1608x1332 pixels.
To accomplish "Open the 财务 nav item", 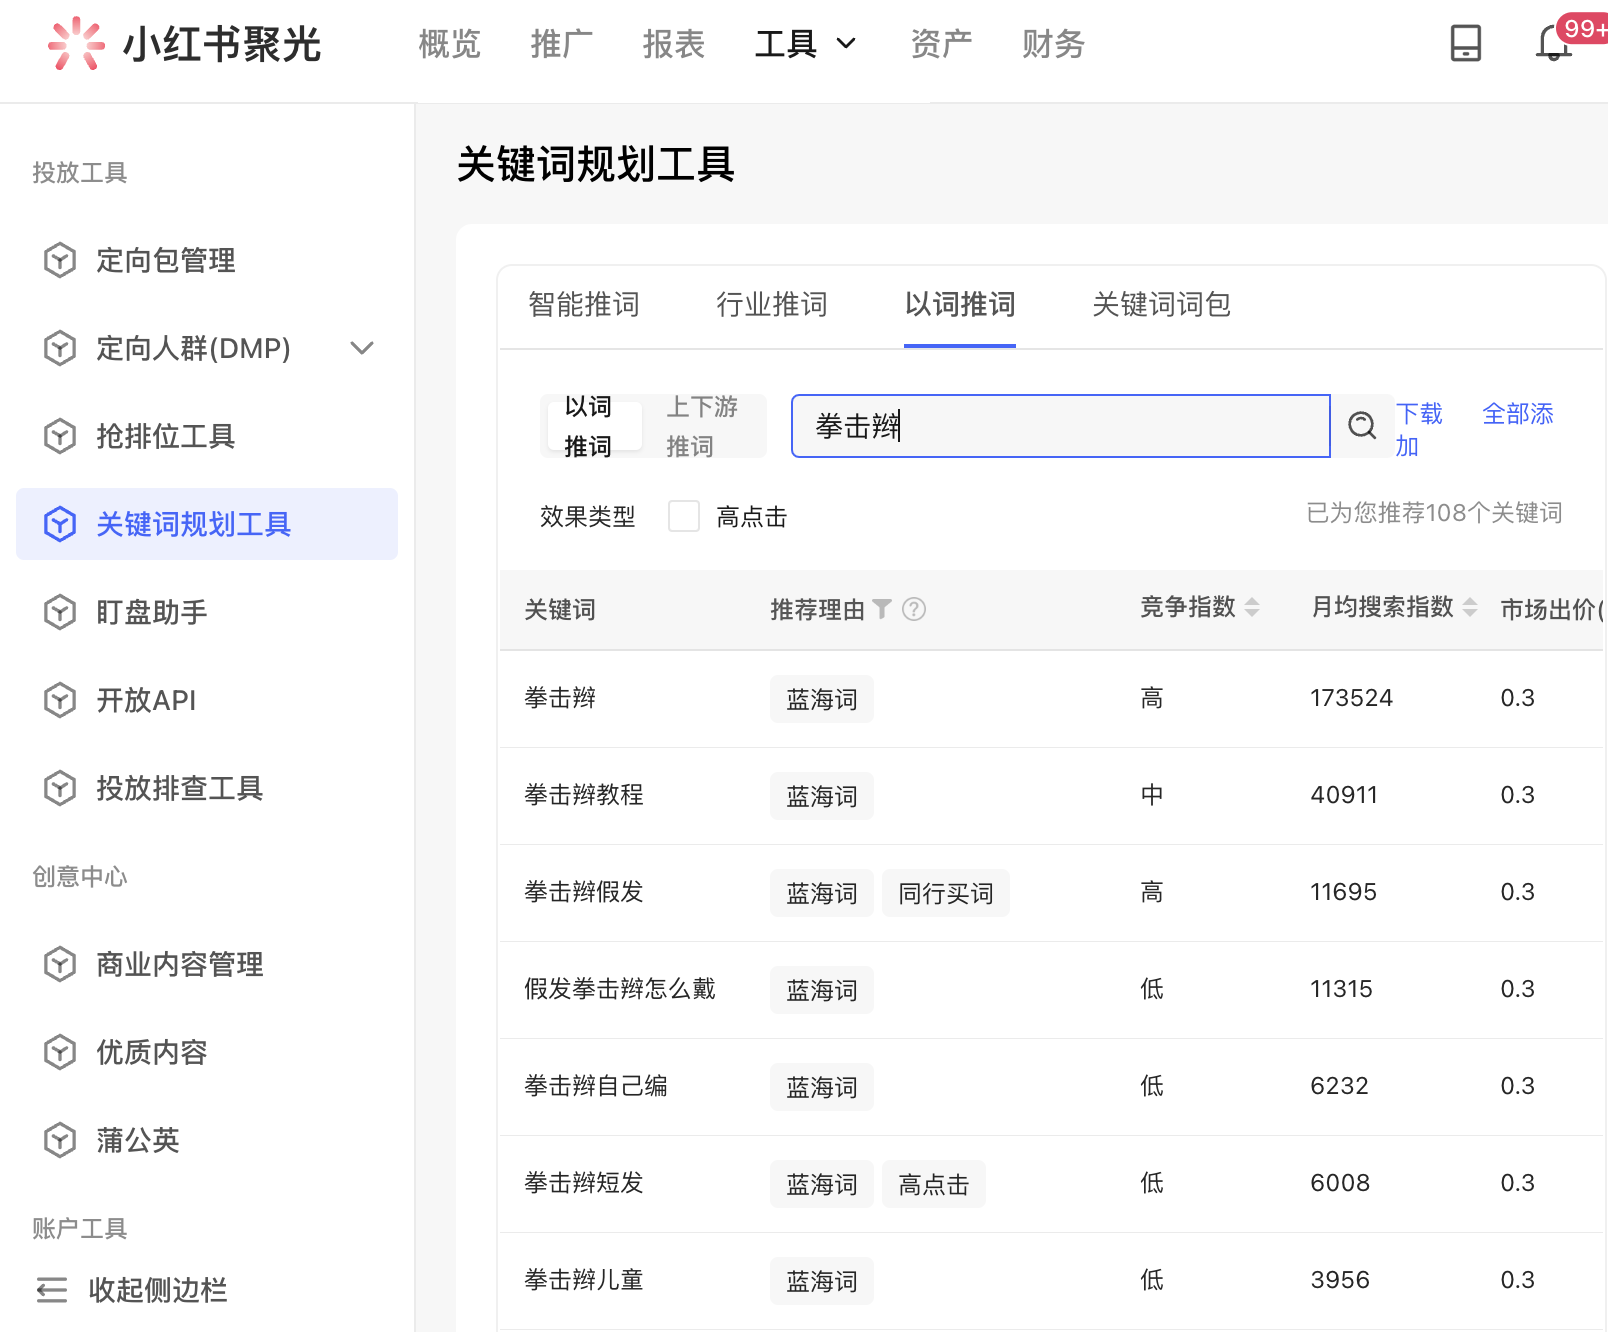I will [1053, 44].
